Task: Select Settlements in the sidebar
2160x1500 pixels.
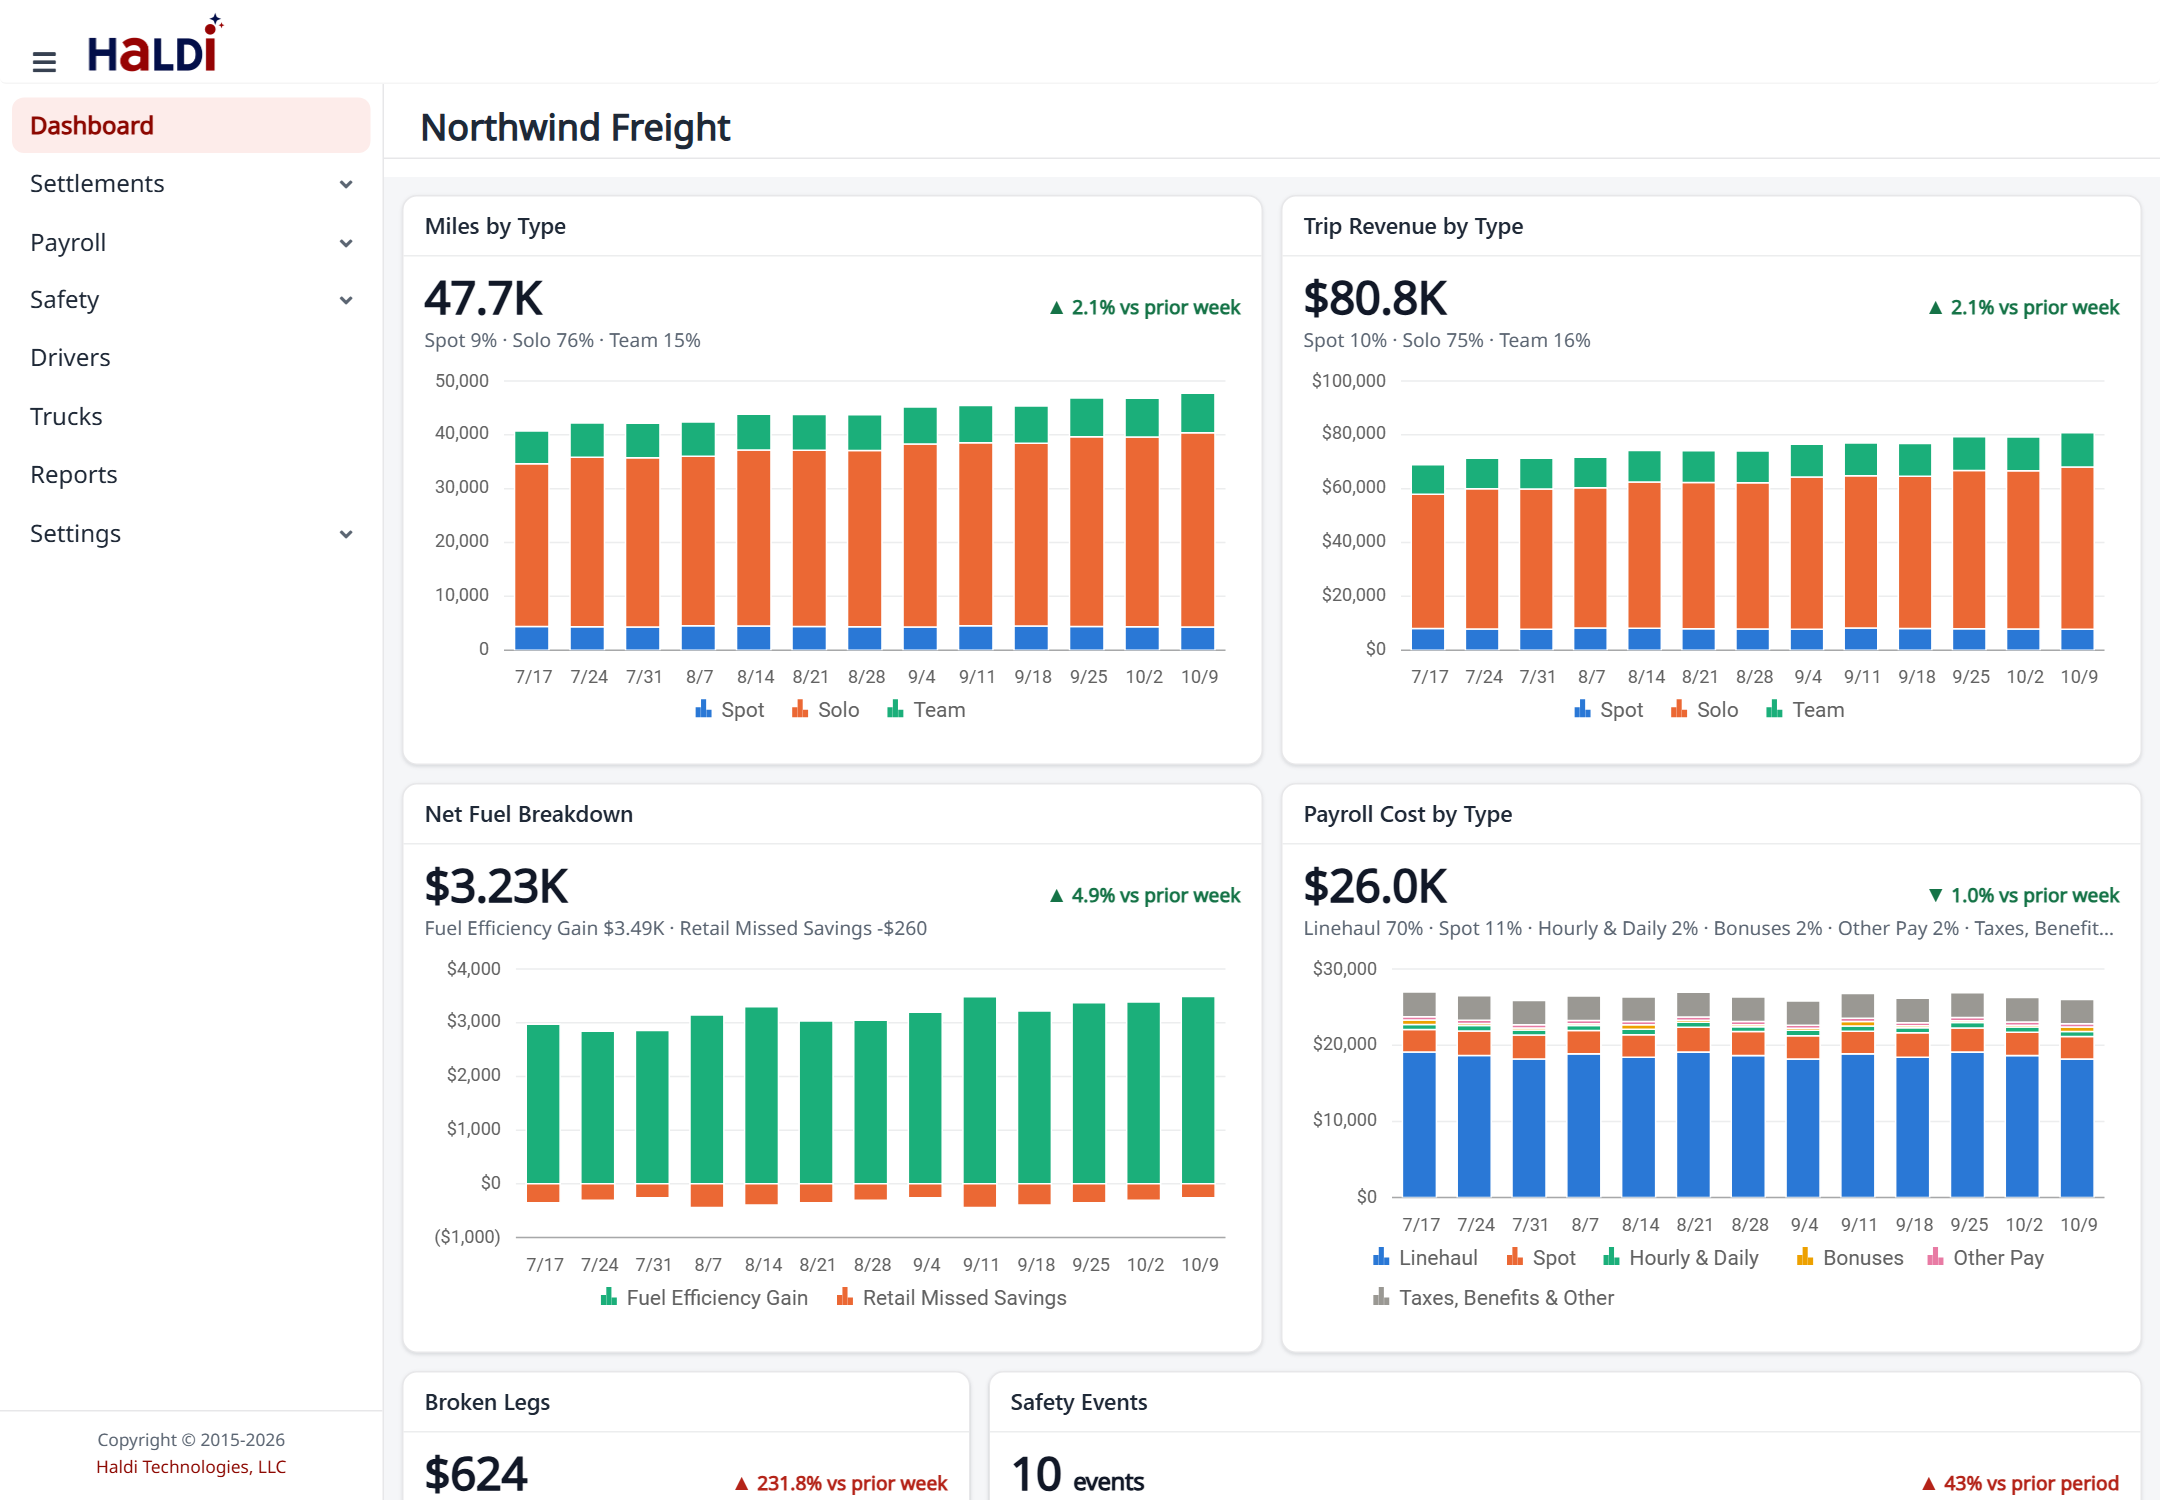Action: [97, 184]
